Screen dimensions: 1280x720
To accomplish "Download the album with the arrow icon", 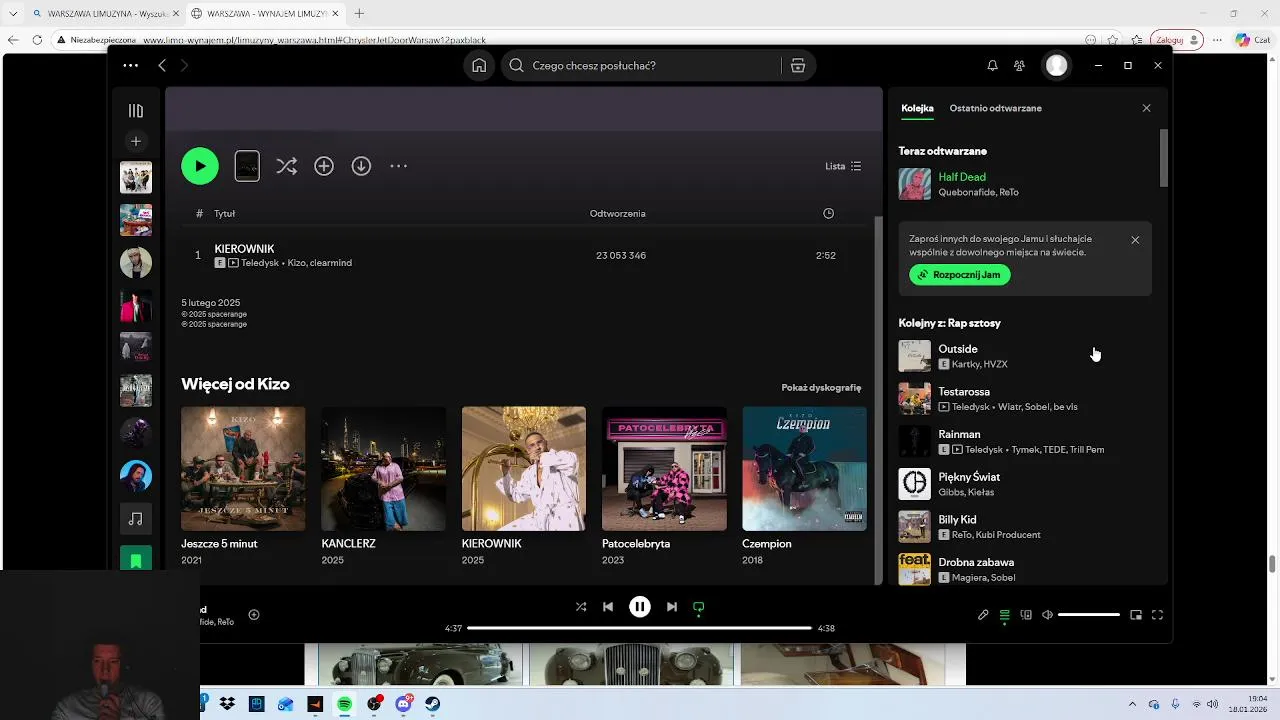I will [x=361, y=166].
